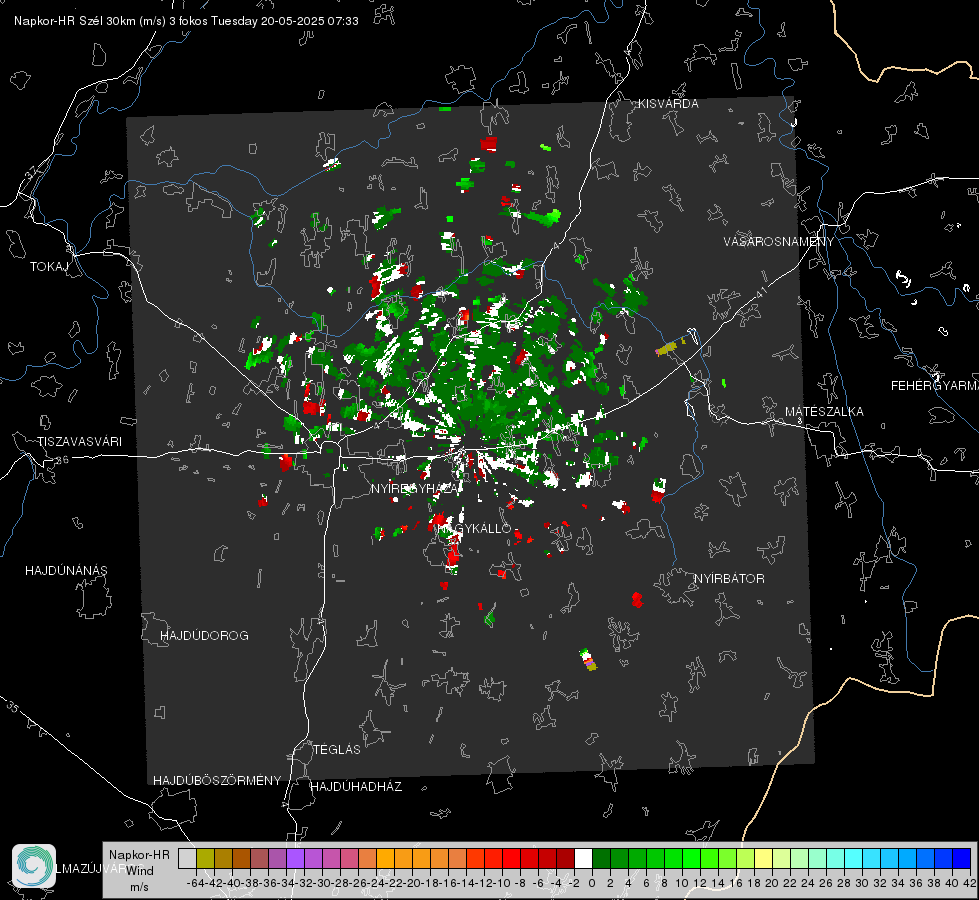Click the cyan legend swatch between 28 and 30
Viewport: 979px width, 900px height.
853,858
